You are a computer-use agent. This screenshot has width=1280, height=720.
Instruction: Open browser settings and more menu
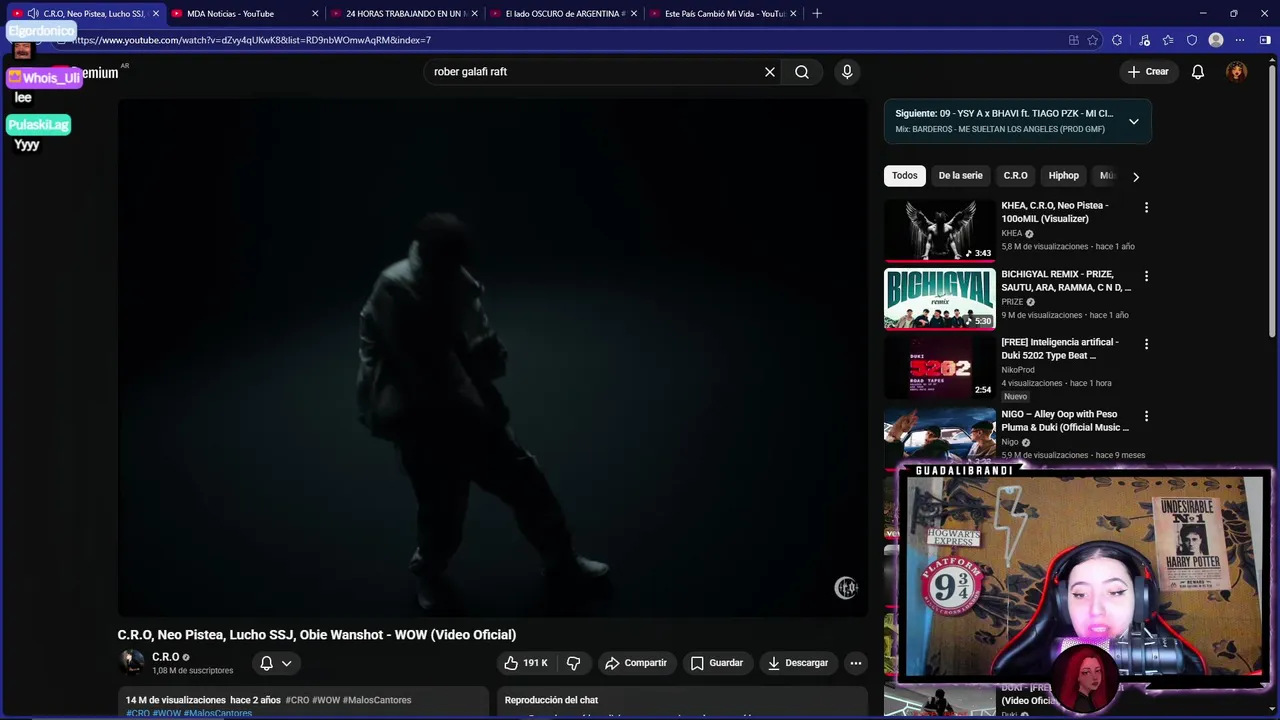point(1240,40)
